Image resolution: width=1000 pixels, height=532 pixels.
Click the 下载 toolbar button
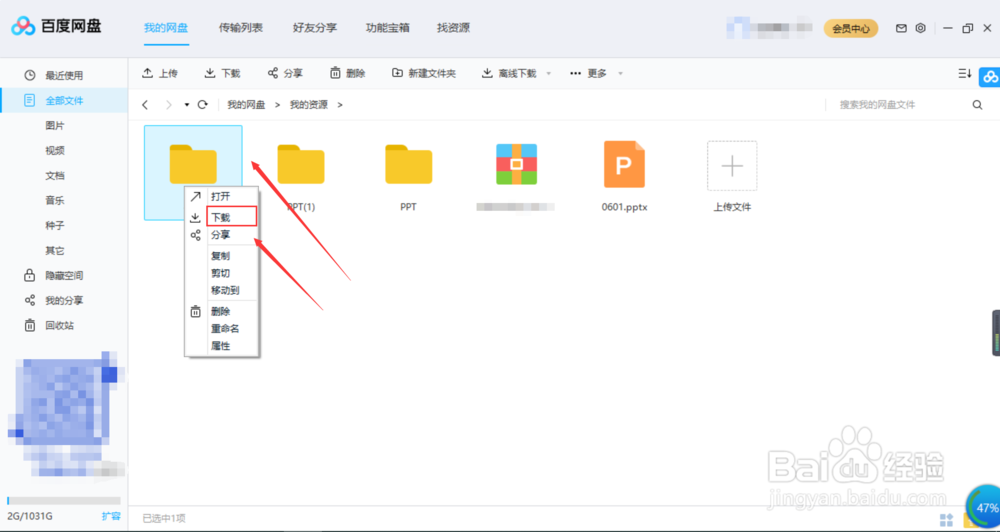coord(223,73)
